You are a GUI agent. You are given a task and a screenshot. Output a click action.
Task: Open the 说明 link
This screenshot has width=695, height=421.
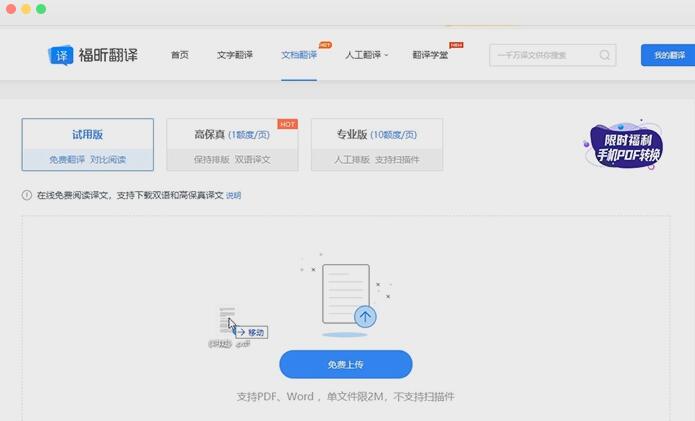pos(233,196)
